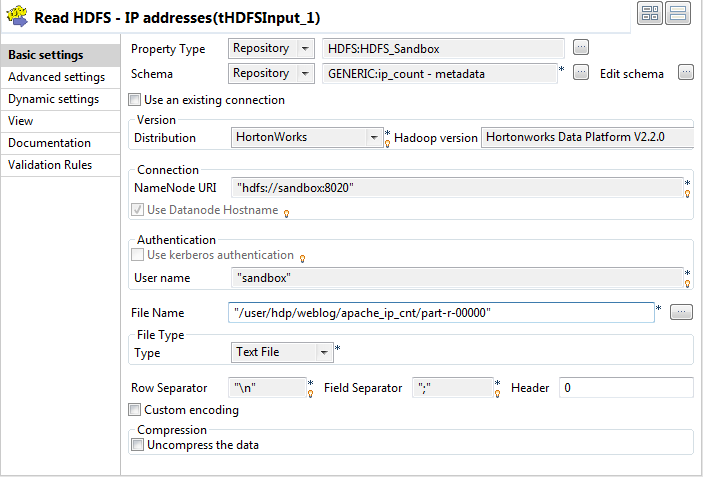Click the table layout view icon
The width and height of the screenshot is (703, 477).
[x=650, y=14]
